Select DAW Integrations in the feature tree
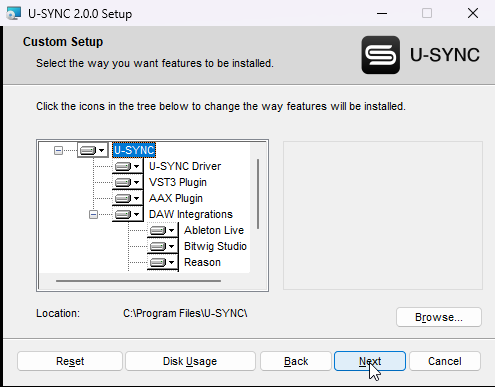 tap(191, 214)
